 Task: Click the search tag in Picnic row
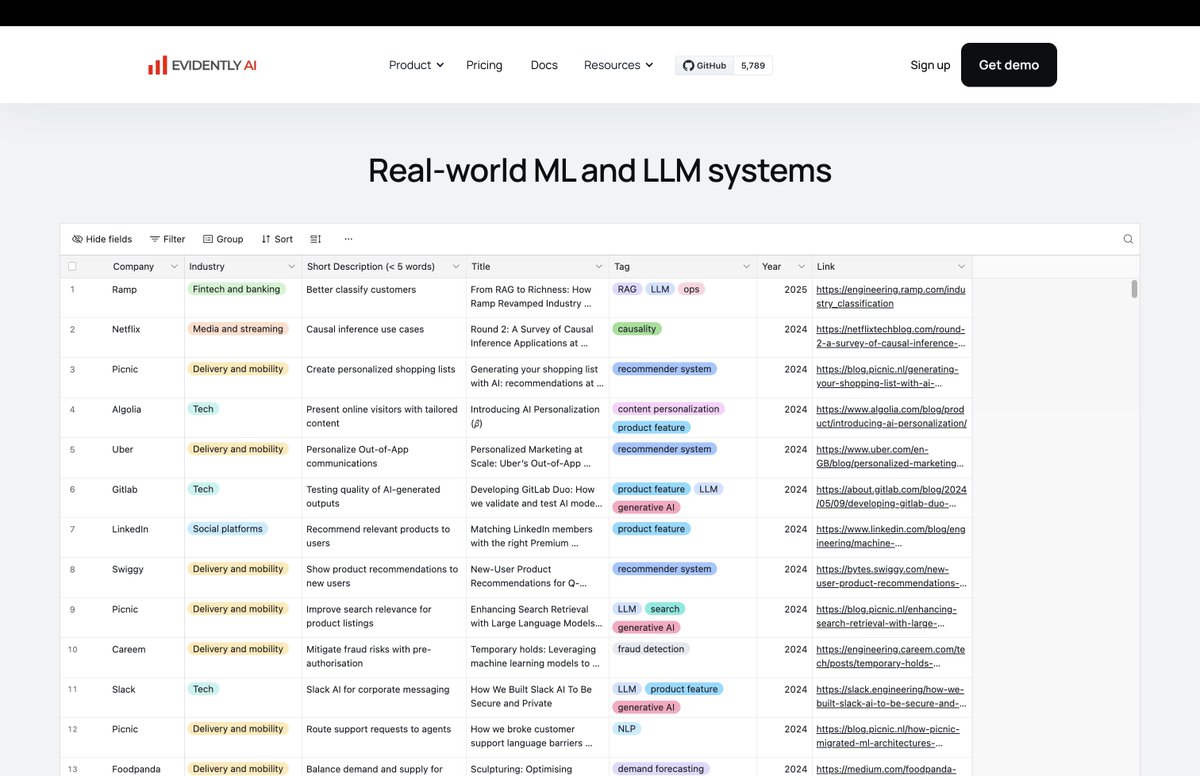(x=664, y=609)
